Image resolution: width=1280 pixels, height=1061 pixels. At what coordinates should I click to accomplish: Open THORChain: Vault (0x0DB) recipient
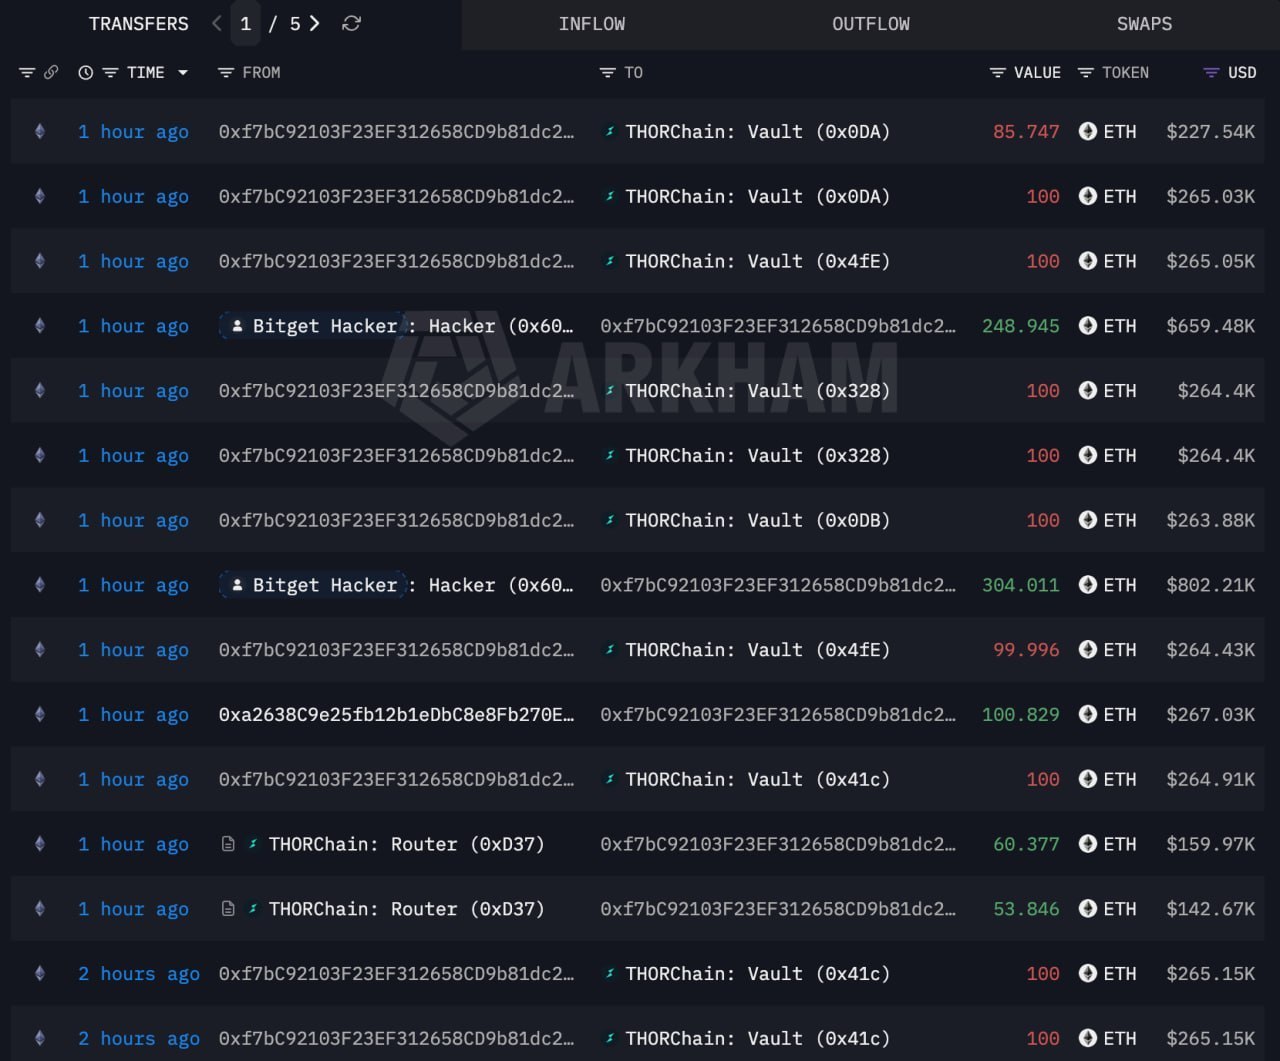tap(757, 520)
